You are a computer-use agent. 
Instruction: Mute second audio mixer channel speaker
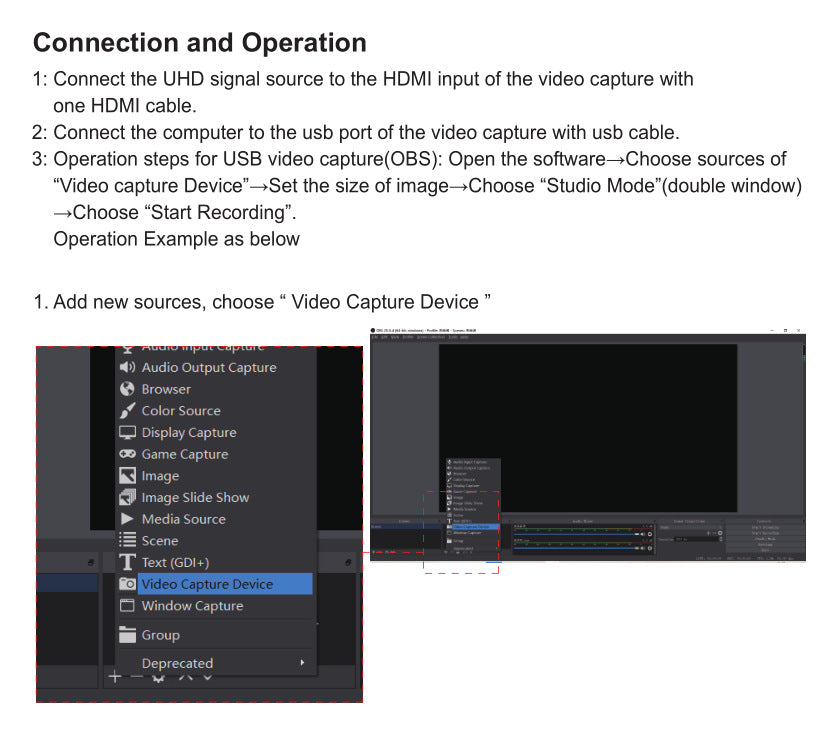pos(643,548)
